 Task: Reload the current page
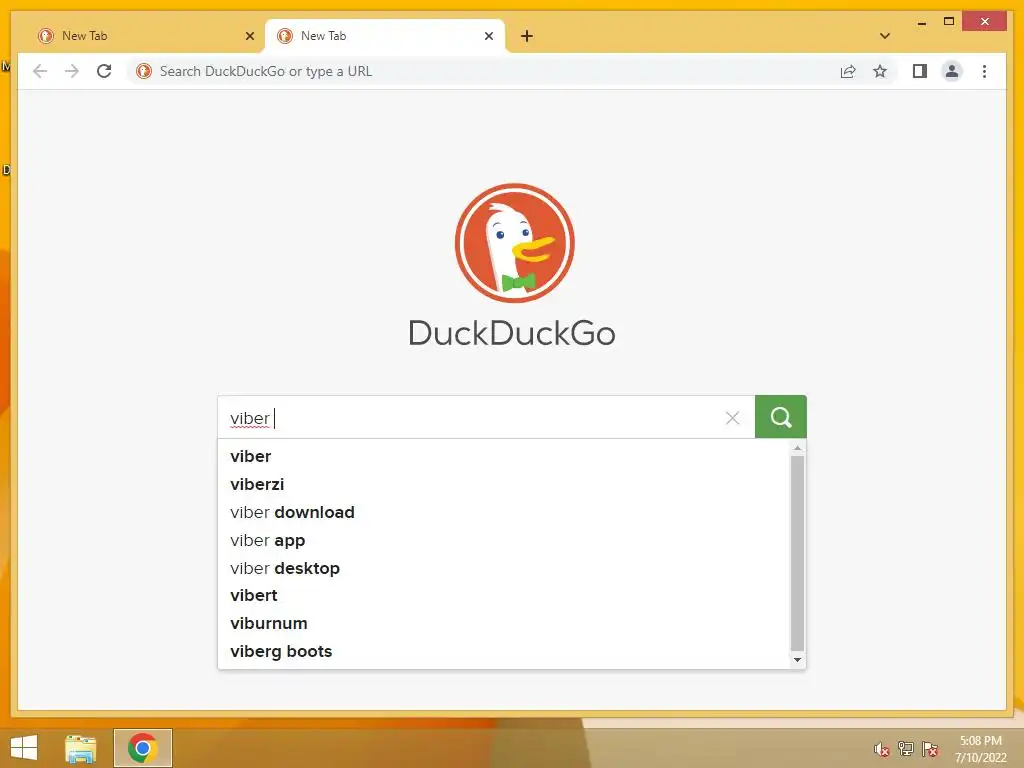coord(104,71)
